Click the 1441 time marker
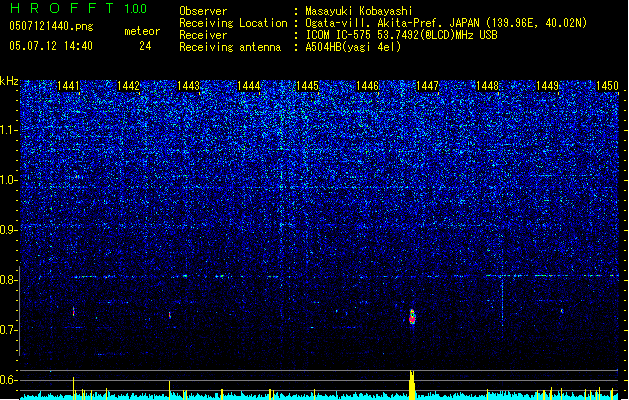The height and width of the screenshot is (400, 629). click(69, 86)
